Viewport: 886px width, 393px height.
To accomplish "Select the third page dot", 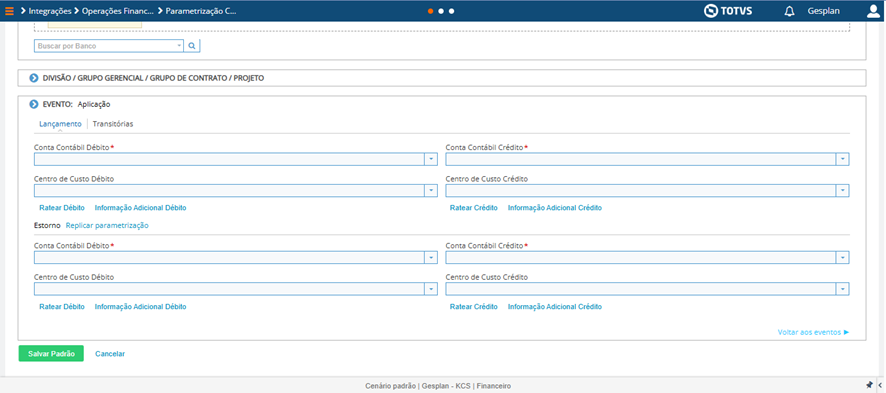I will [451, 11].
